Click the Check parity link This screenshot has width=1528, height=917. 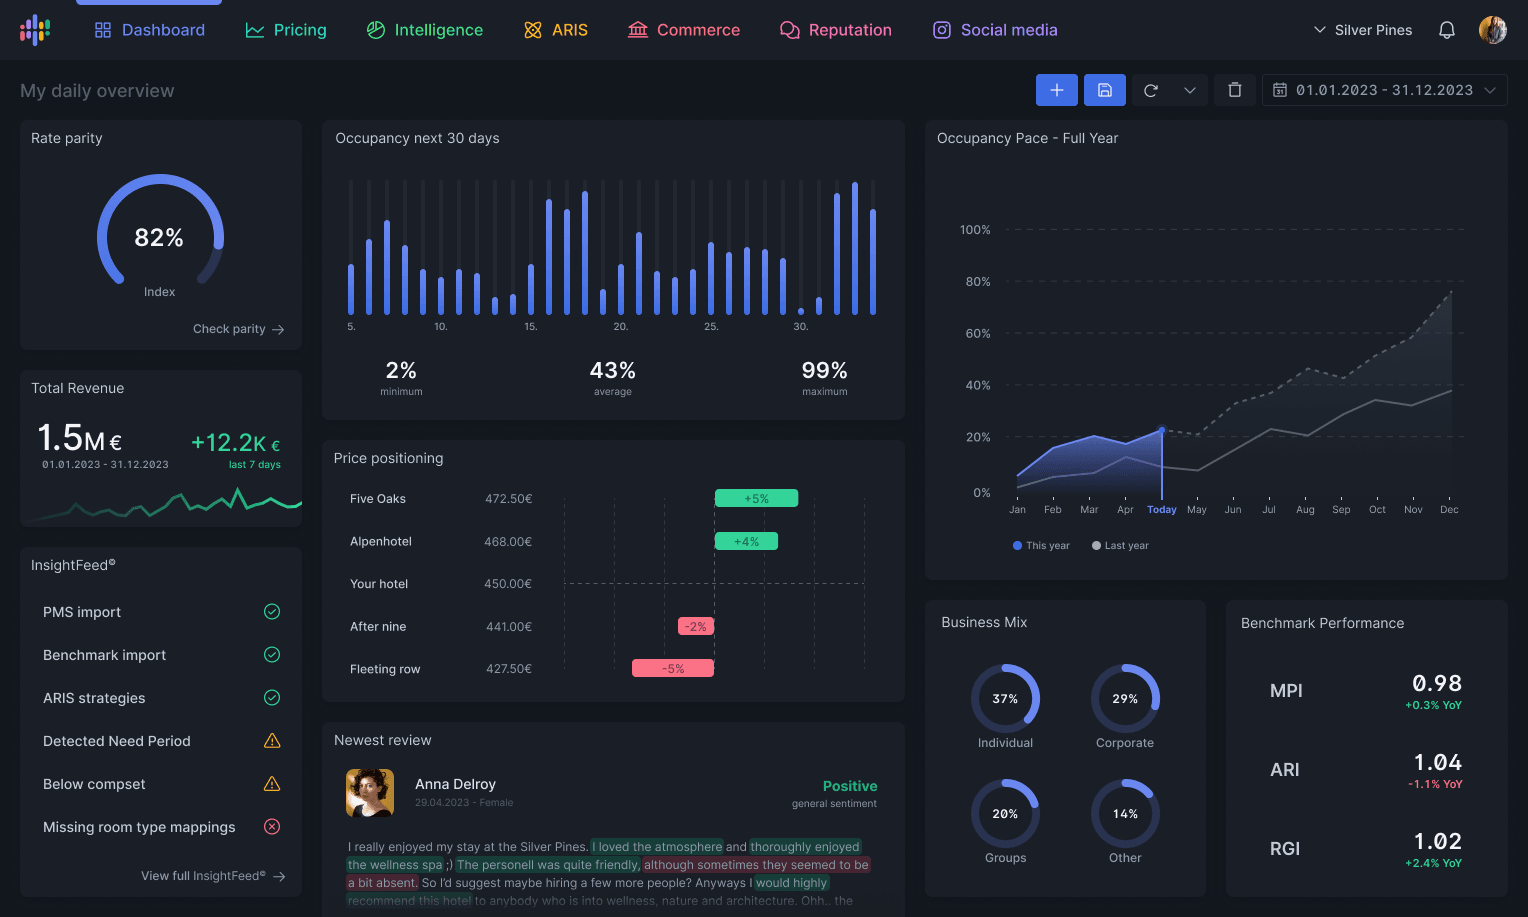click(238, 328)
